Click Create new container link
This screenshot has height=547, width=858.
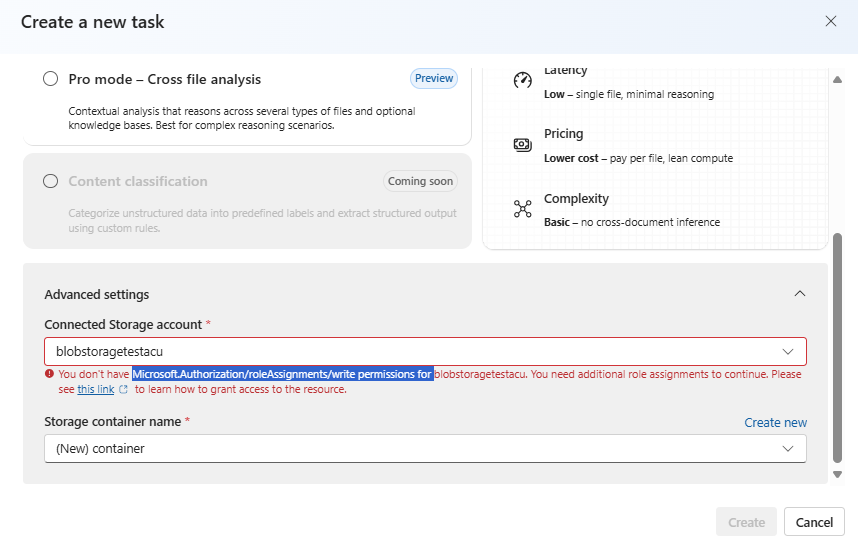775,422
